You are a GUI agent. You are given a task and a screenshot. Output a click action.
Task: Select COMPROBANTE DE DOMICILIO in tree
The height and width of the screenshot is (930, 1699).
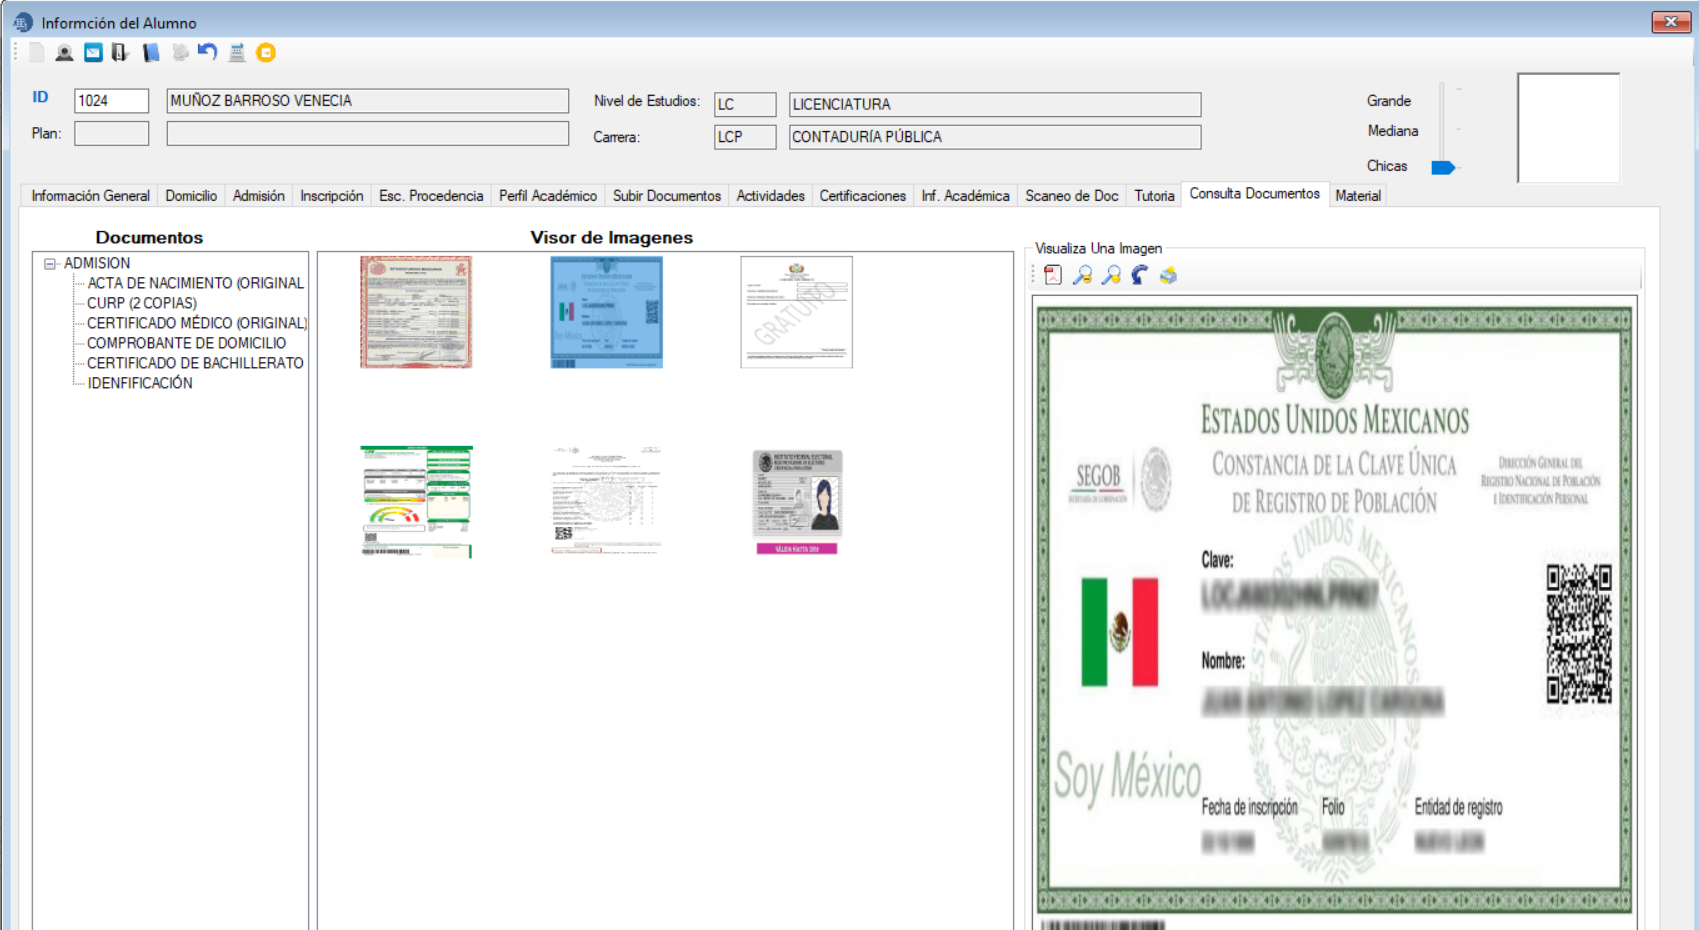pyautogui.click(x=186, y=343)
